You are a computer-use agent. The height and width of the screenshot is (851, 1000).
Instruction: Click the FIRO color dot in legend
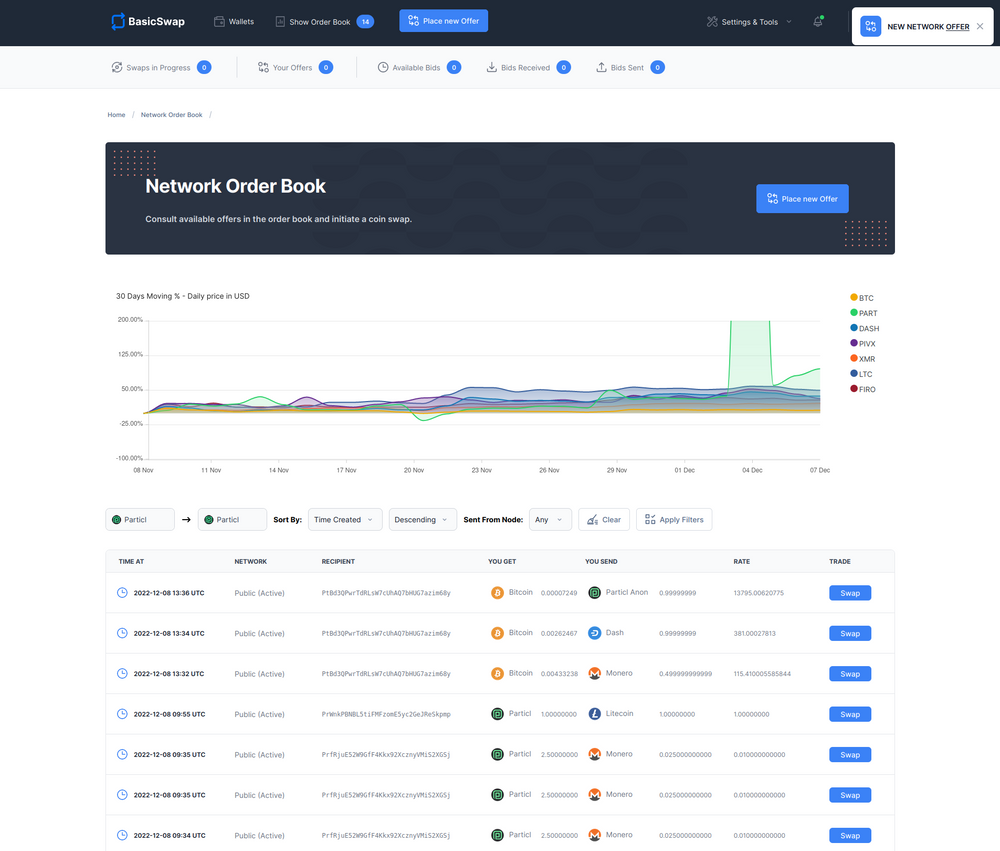[854, 389]
